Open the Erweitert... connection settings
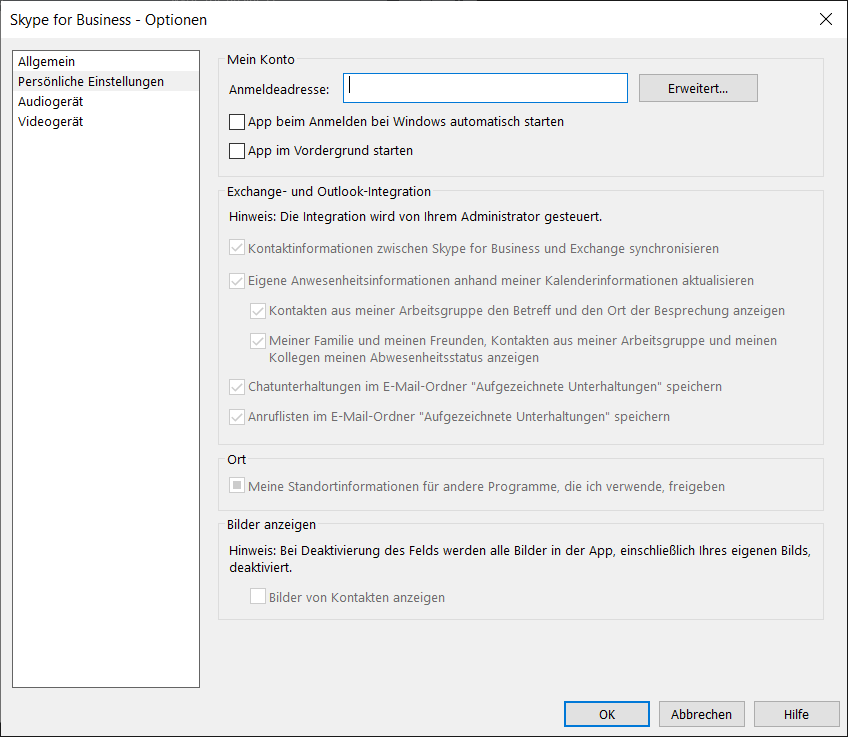 pyautogui.click(x=698, y=88)
